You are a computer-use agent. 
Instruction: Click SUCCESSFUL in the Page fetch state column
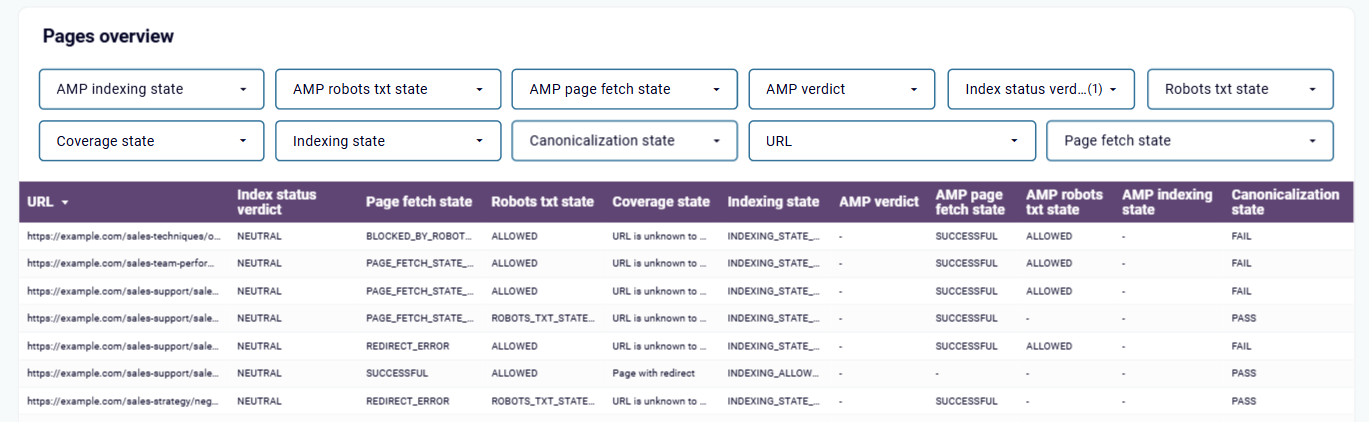(x=397, y=373)
